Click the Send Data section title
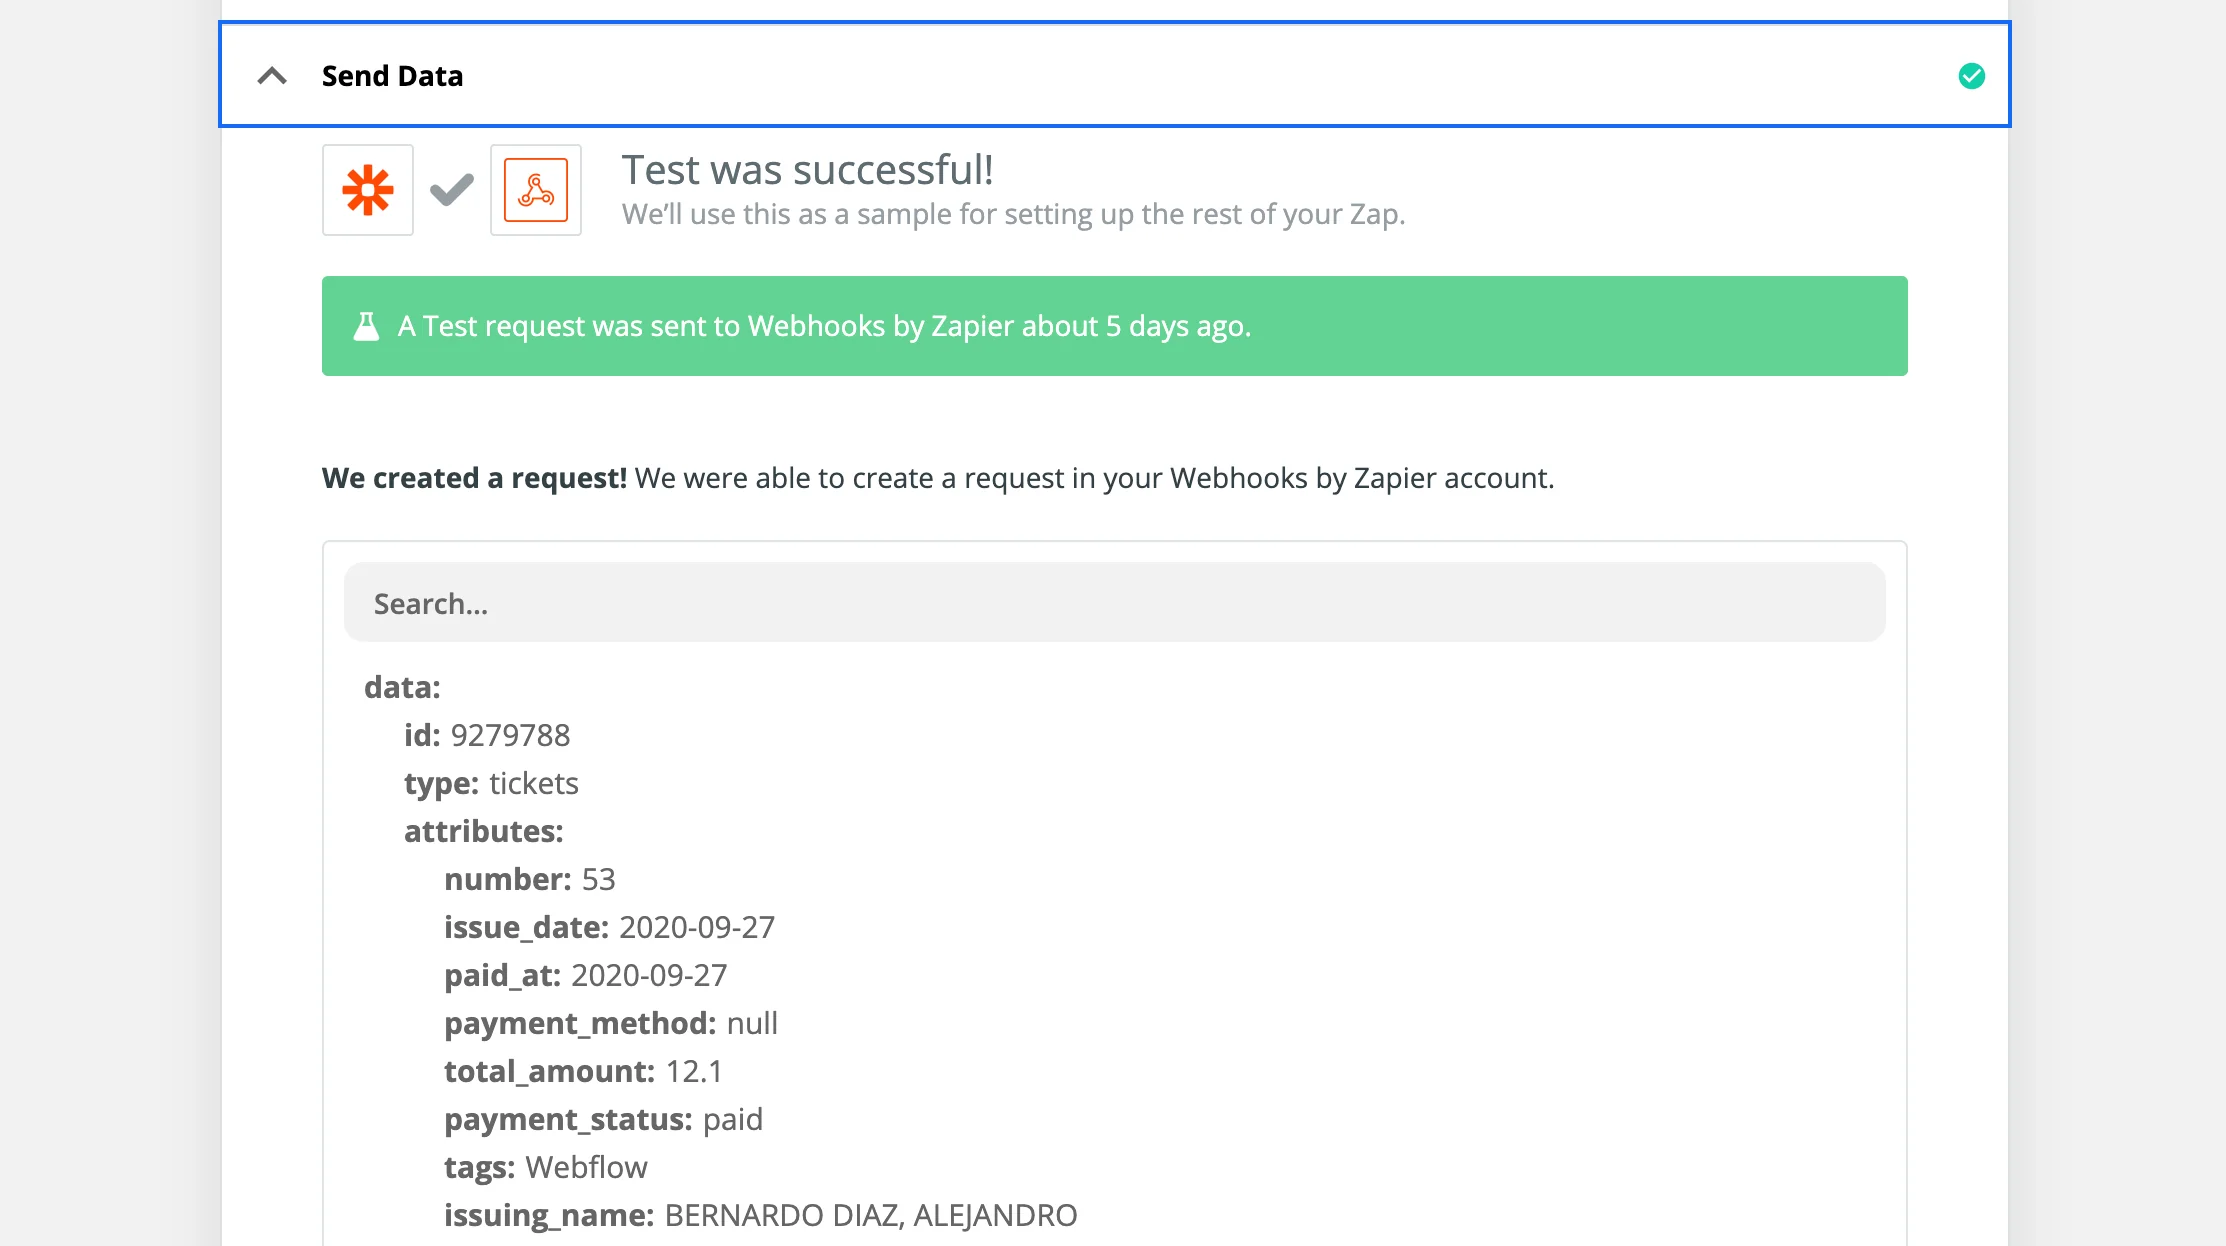The image size is (2226, 1246). [x=392, y=76]
